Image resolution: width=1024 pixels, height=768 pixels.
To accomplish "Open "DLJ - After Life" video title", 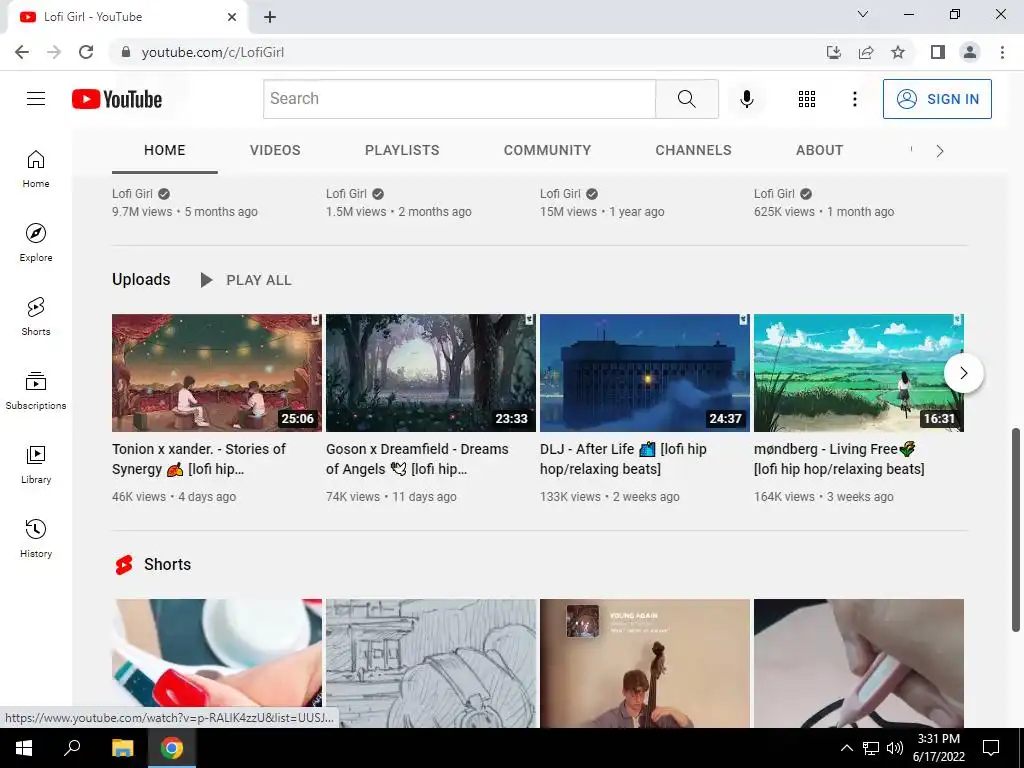I will [x=624, y=459].
